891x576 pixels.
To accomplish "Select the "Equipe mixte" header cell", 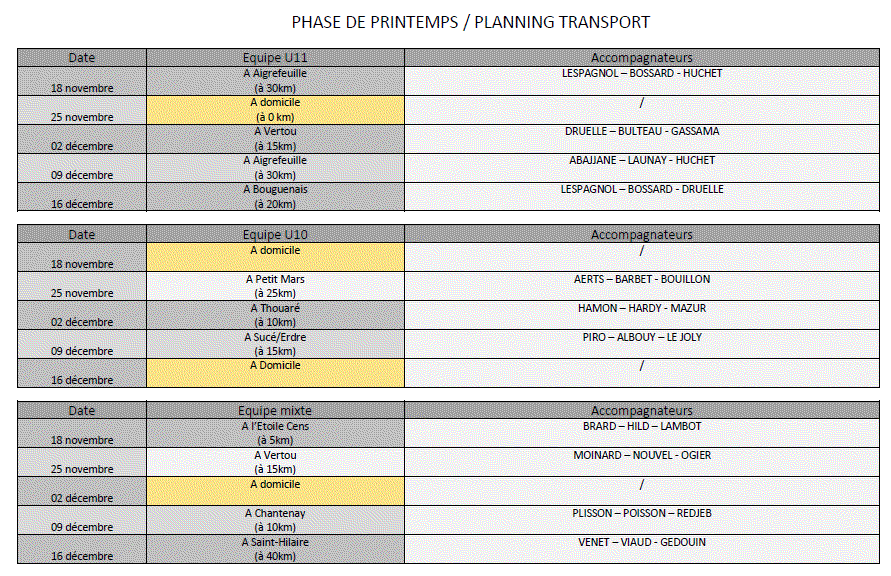I will pos(275,411).
